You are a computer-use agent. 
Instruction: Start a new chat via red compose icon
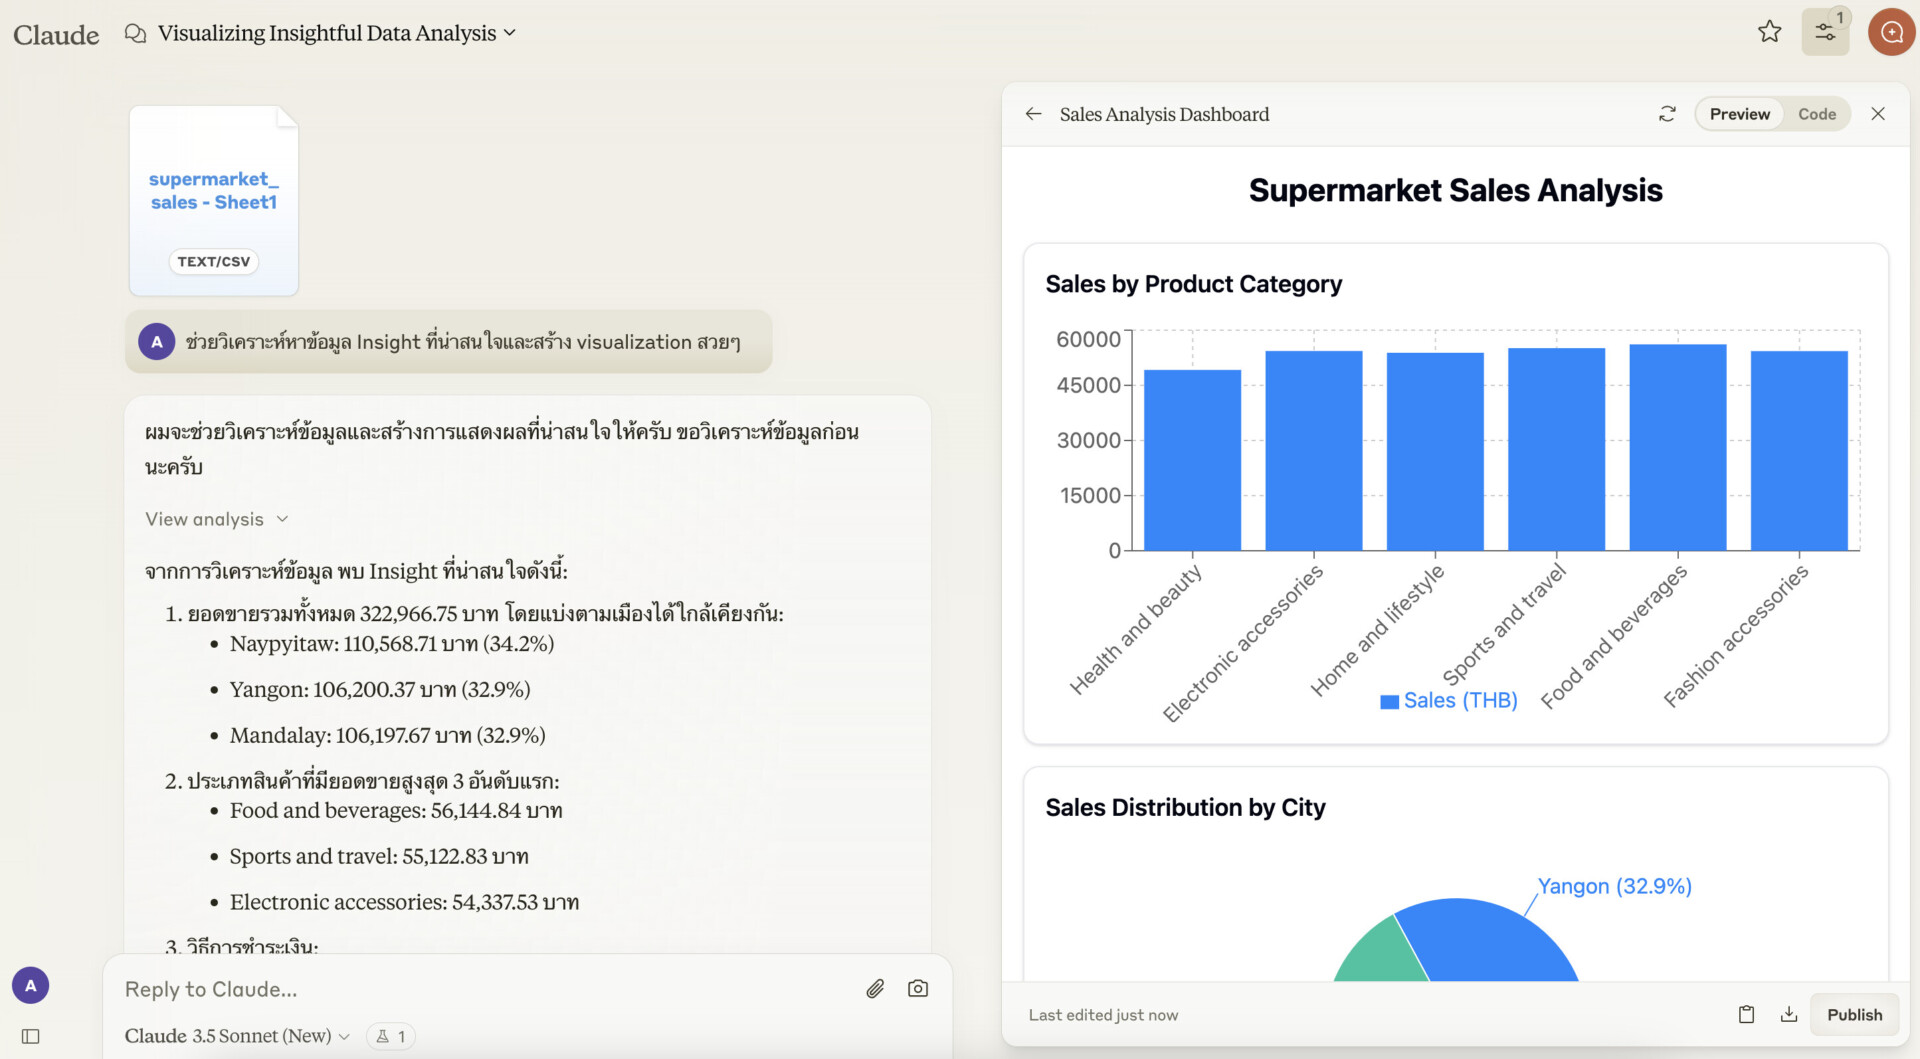(1891, 31)
